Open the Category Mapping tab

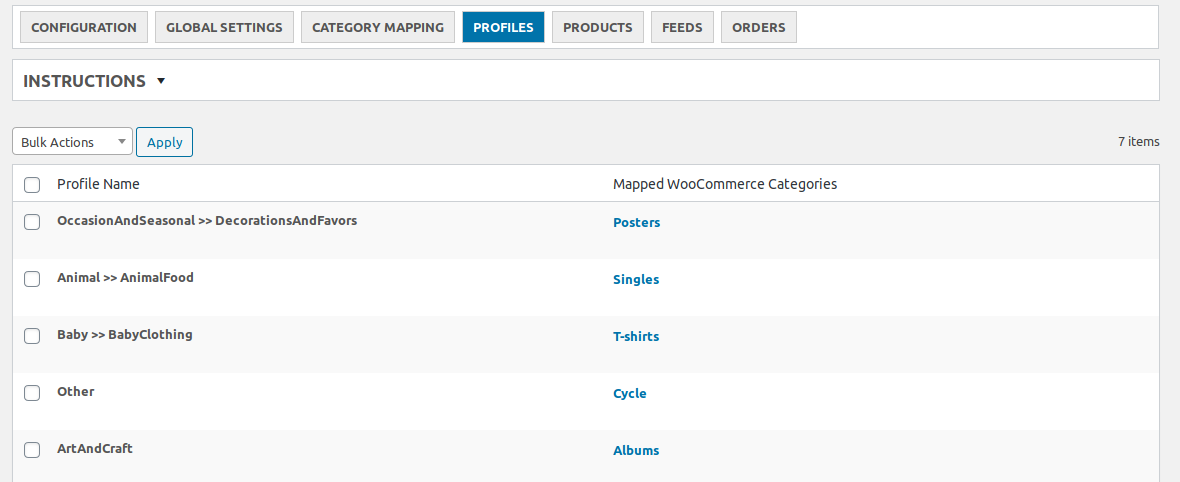pyautogui.click(x=378, y=27)
